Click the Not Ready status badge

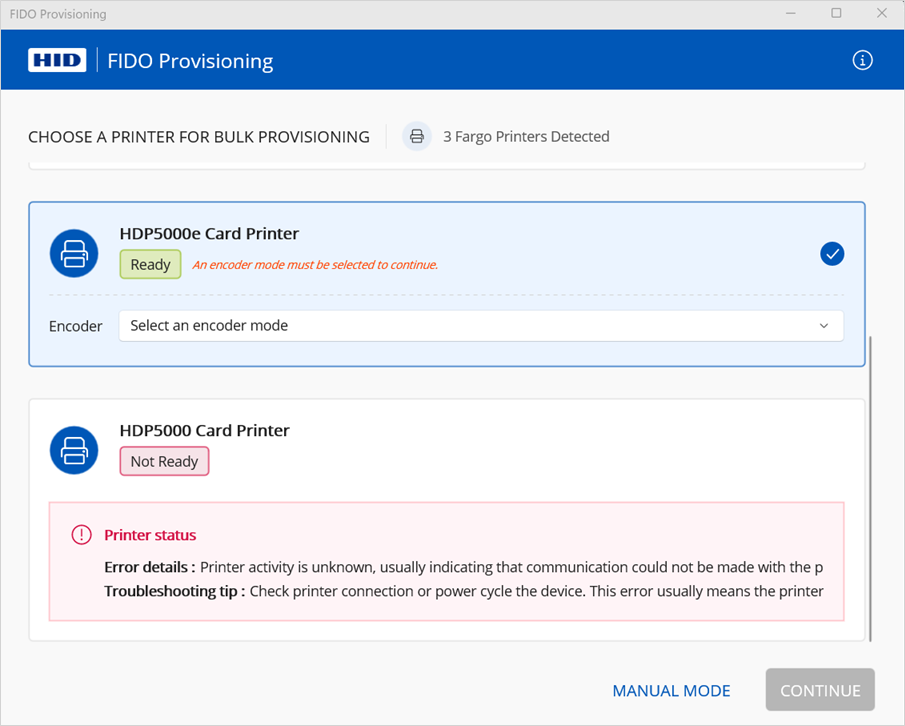pos(164,462)
